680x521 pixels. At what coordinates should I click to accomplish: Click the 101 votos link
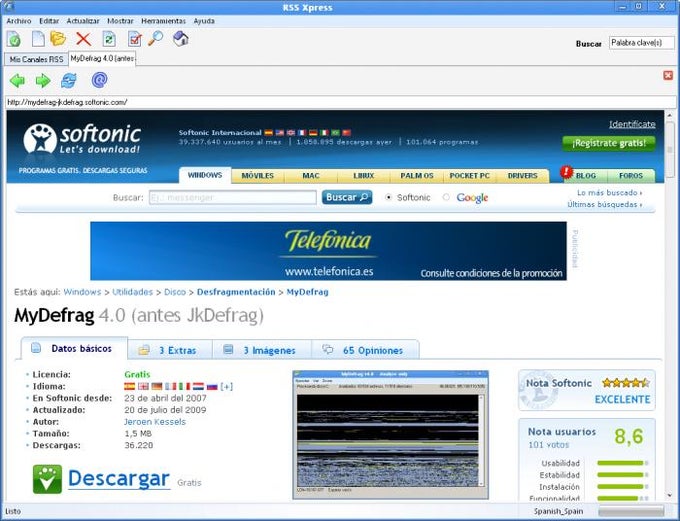[x=548, y=445]
